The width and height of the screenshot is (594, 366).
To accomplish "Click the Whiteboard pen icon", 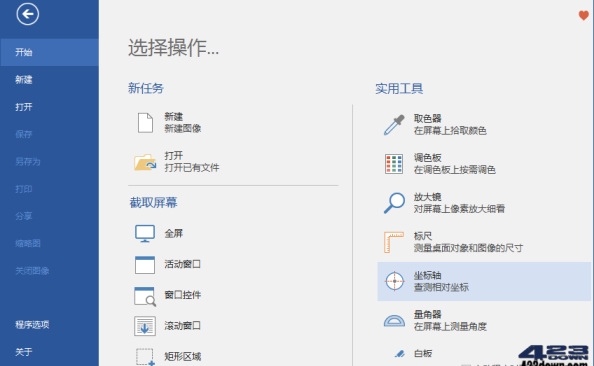I will [400, 354].
